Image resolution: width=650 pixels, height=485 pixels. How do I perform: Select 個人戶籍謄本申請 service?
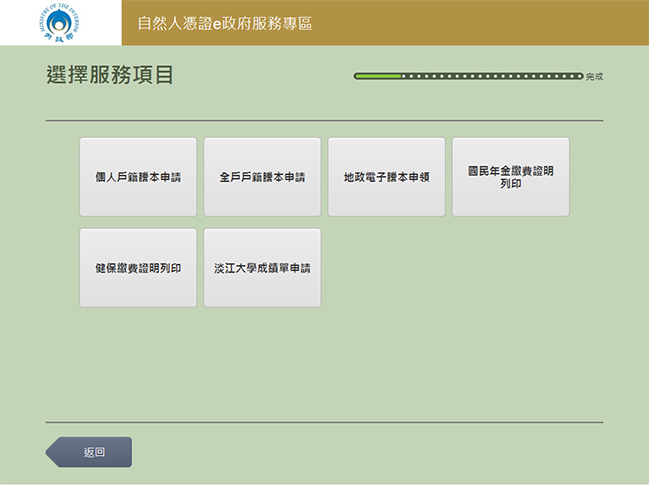(138, 177)
